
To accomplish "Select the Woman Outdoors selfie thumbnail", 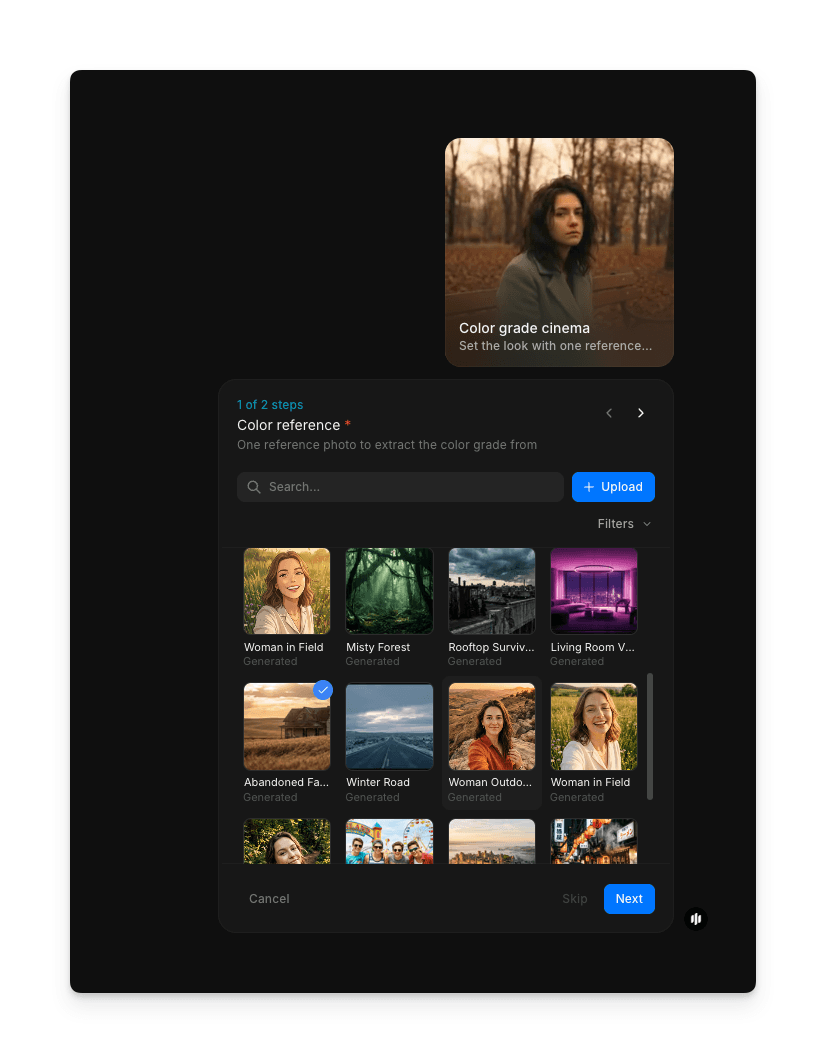I will tap(491, 726).
